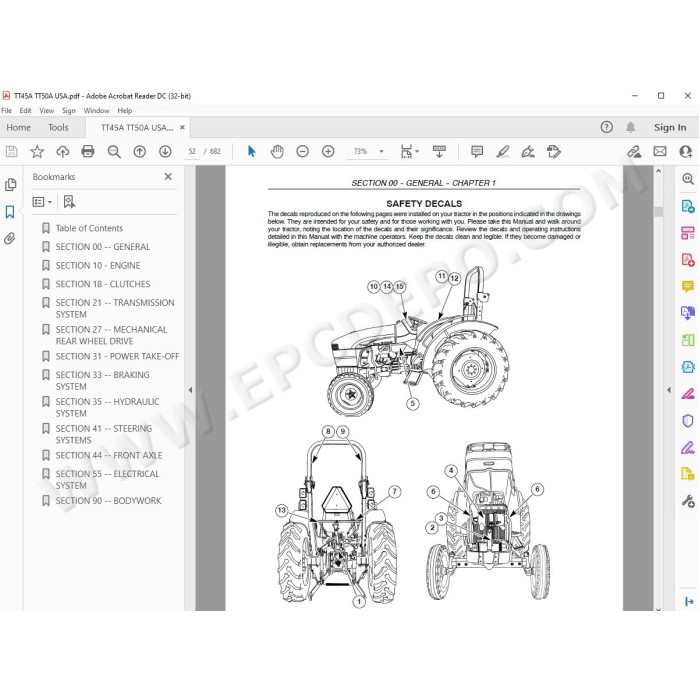The image size is (700, 700).
Task: Open SECTION 33 -- BRAKING SYSTEM bookmark
Action: [x=102, y=381]
